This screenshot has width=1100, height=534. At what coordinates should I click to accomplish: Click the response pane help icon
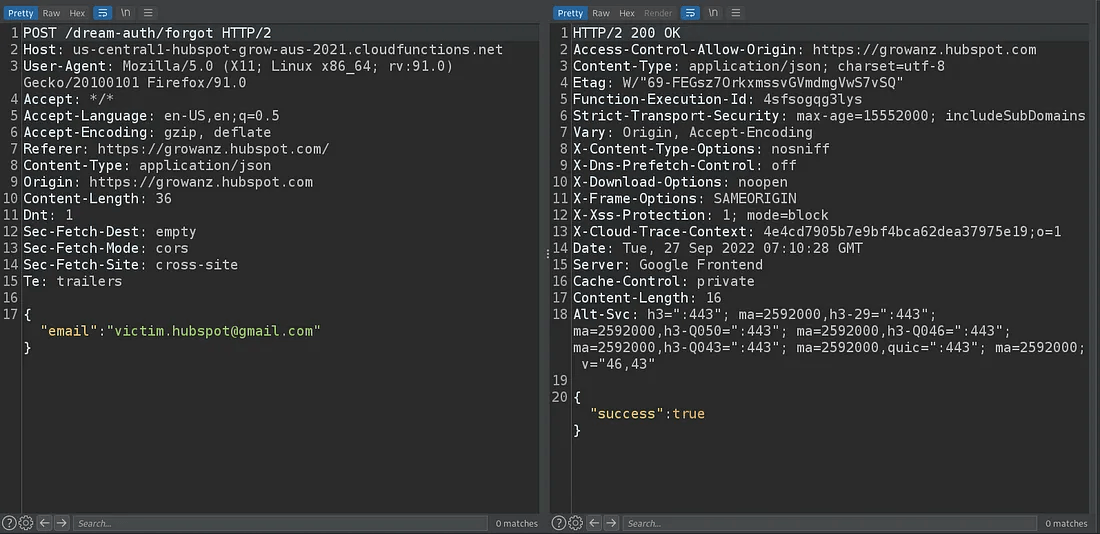(x=560, y=523)
